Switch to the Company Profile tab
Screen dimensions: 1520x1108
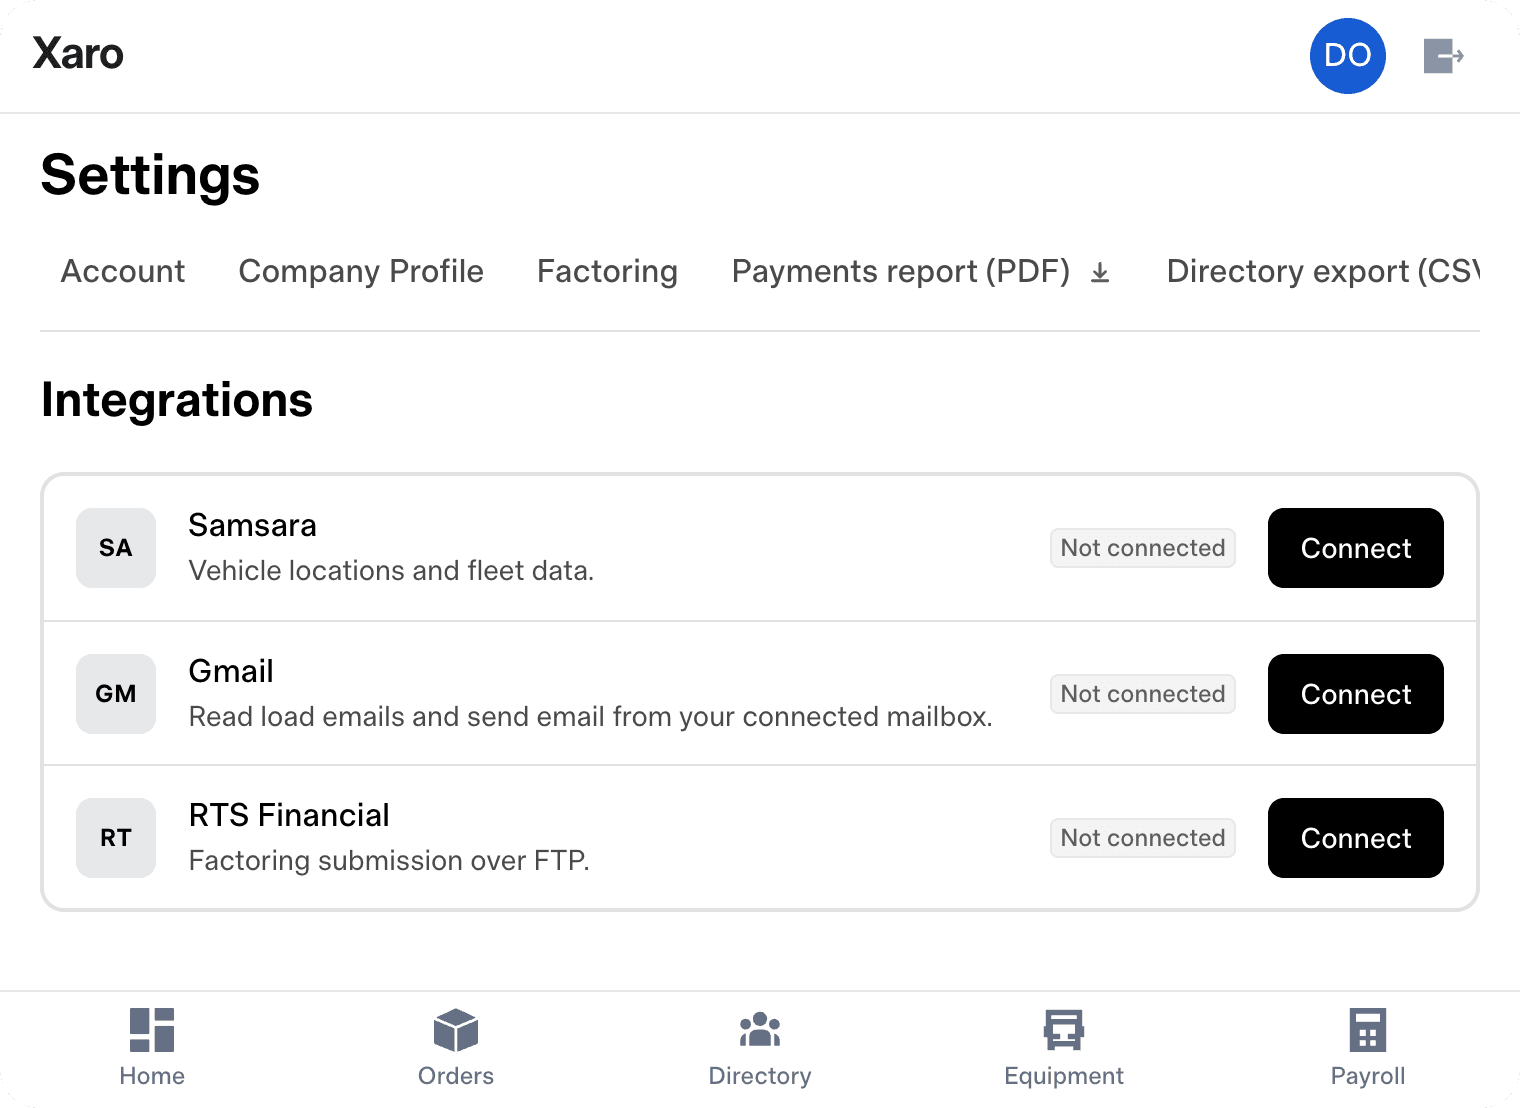point(361,271)
